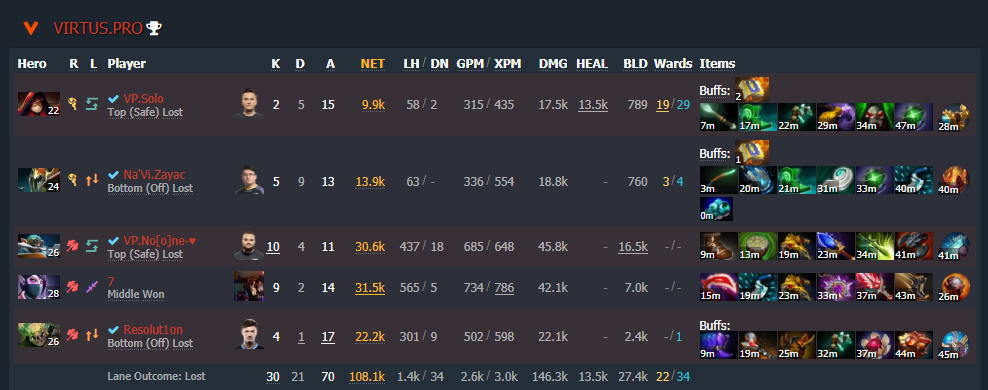
Task: Click the mid lane icon in player 7's row
Action: (x=92, y=286)
